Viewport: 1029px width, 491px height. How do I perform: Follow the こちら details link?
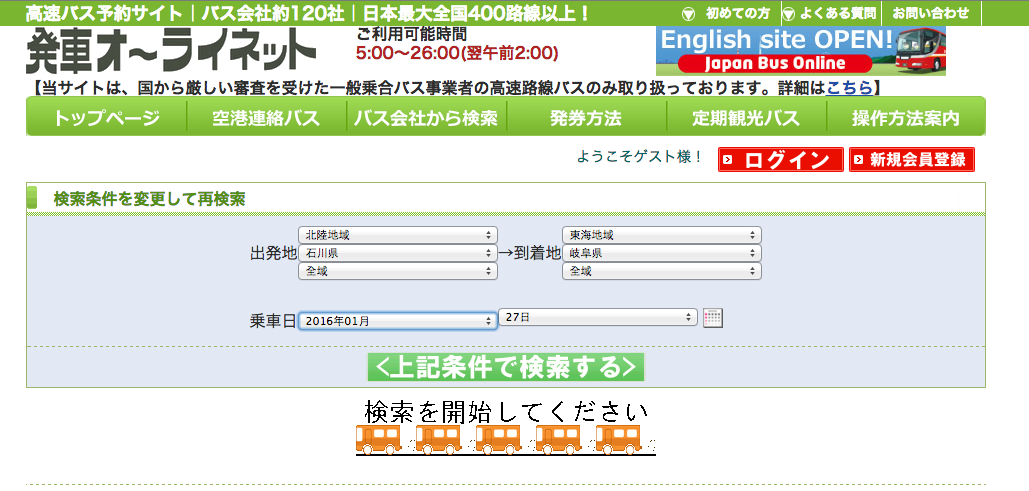coord(849,87)
